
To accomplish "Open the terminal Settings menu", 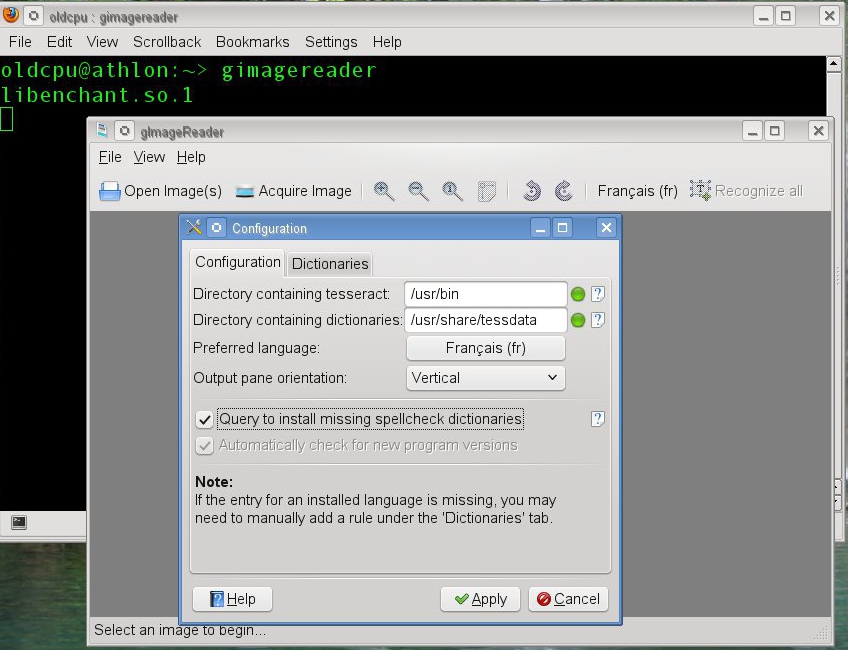I will click(331, 42).
